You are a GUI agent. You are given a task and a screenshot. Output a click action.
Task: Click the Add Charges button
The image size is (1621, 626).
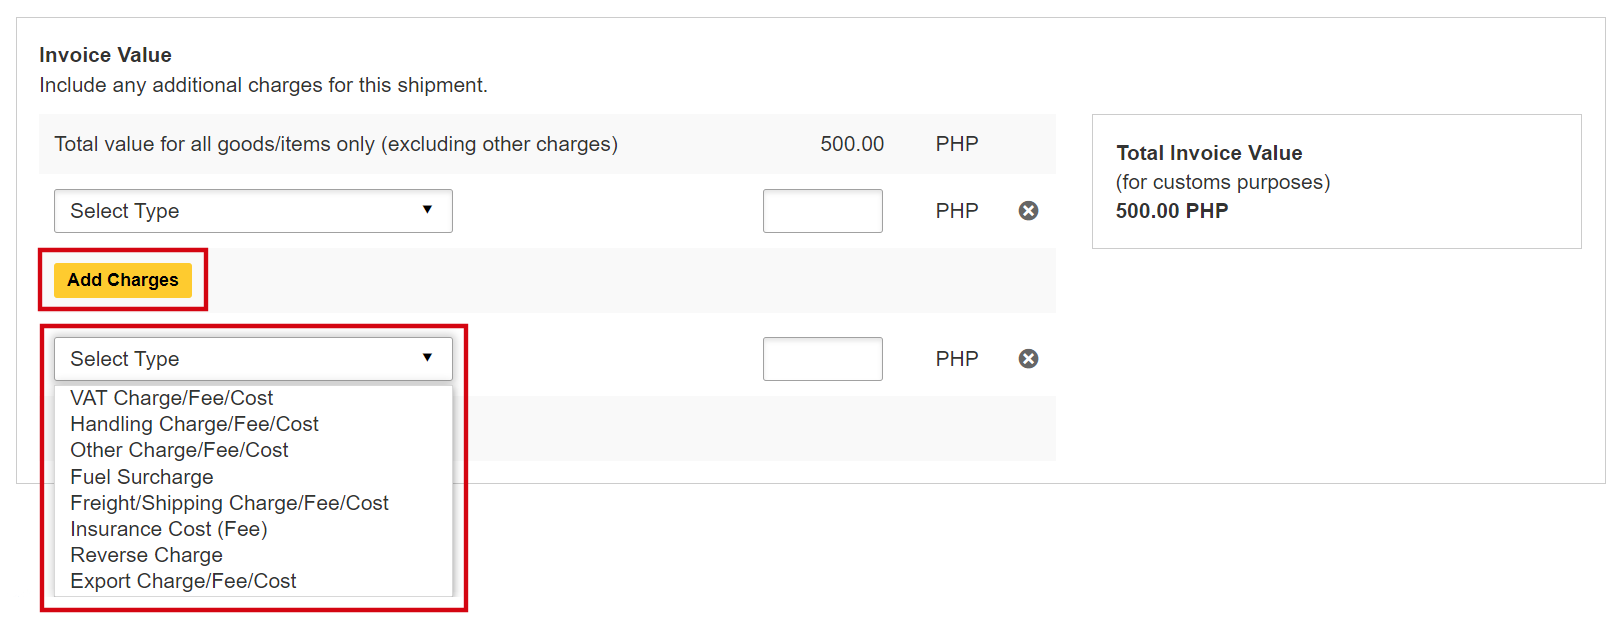tap(123, 280)
